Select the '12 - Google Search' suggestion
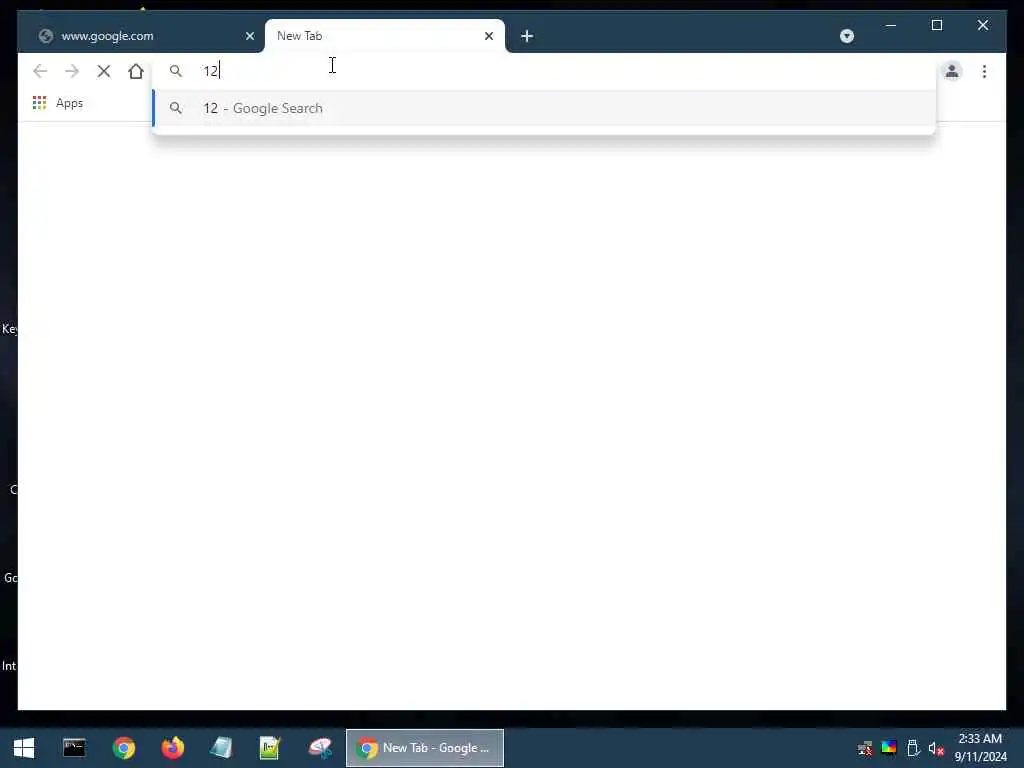This screenshot has width=1024, height=768. click(543, 108)
